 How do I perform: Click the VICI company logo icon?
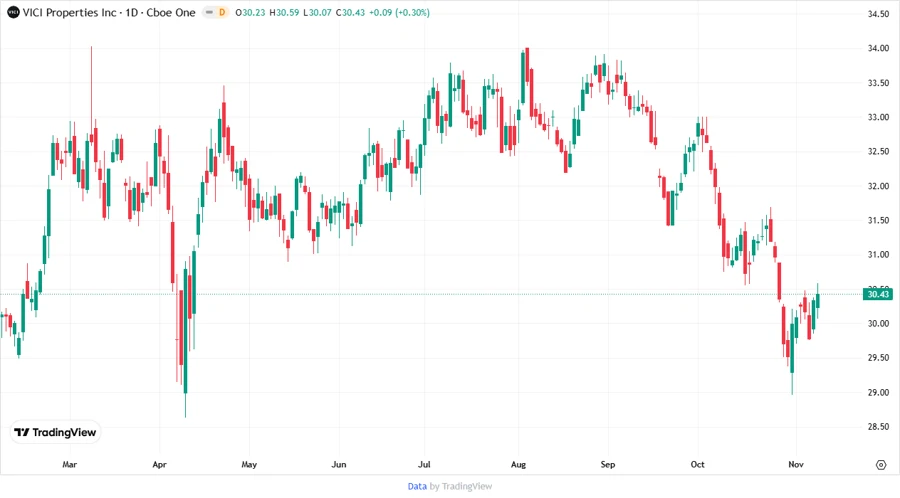[13, 12]
